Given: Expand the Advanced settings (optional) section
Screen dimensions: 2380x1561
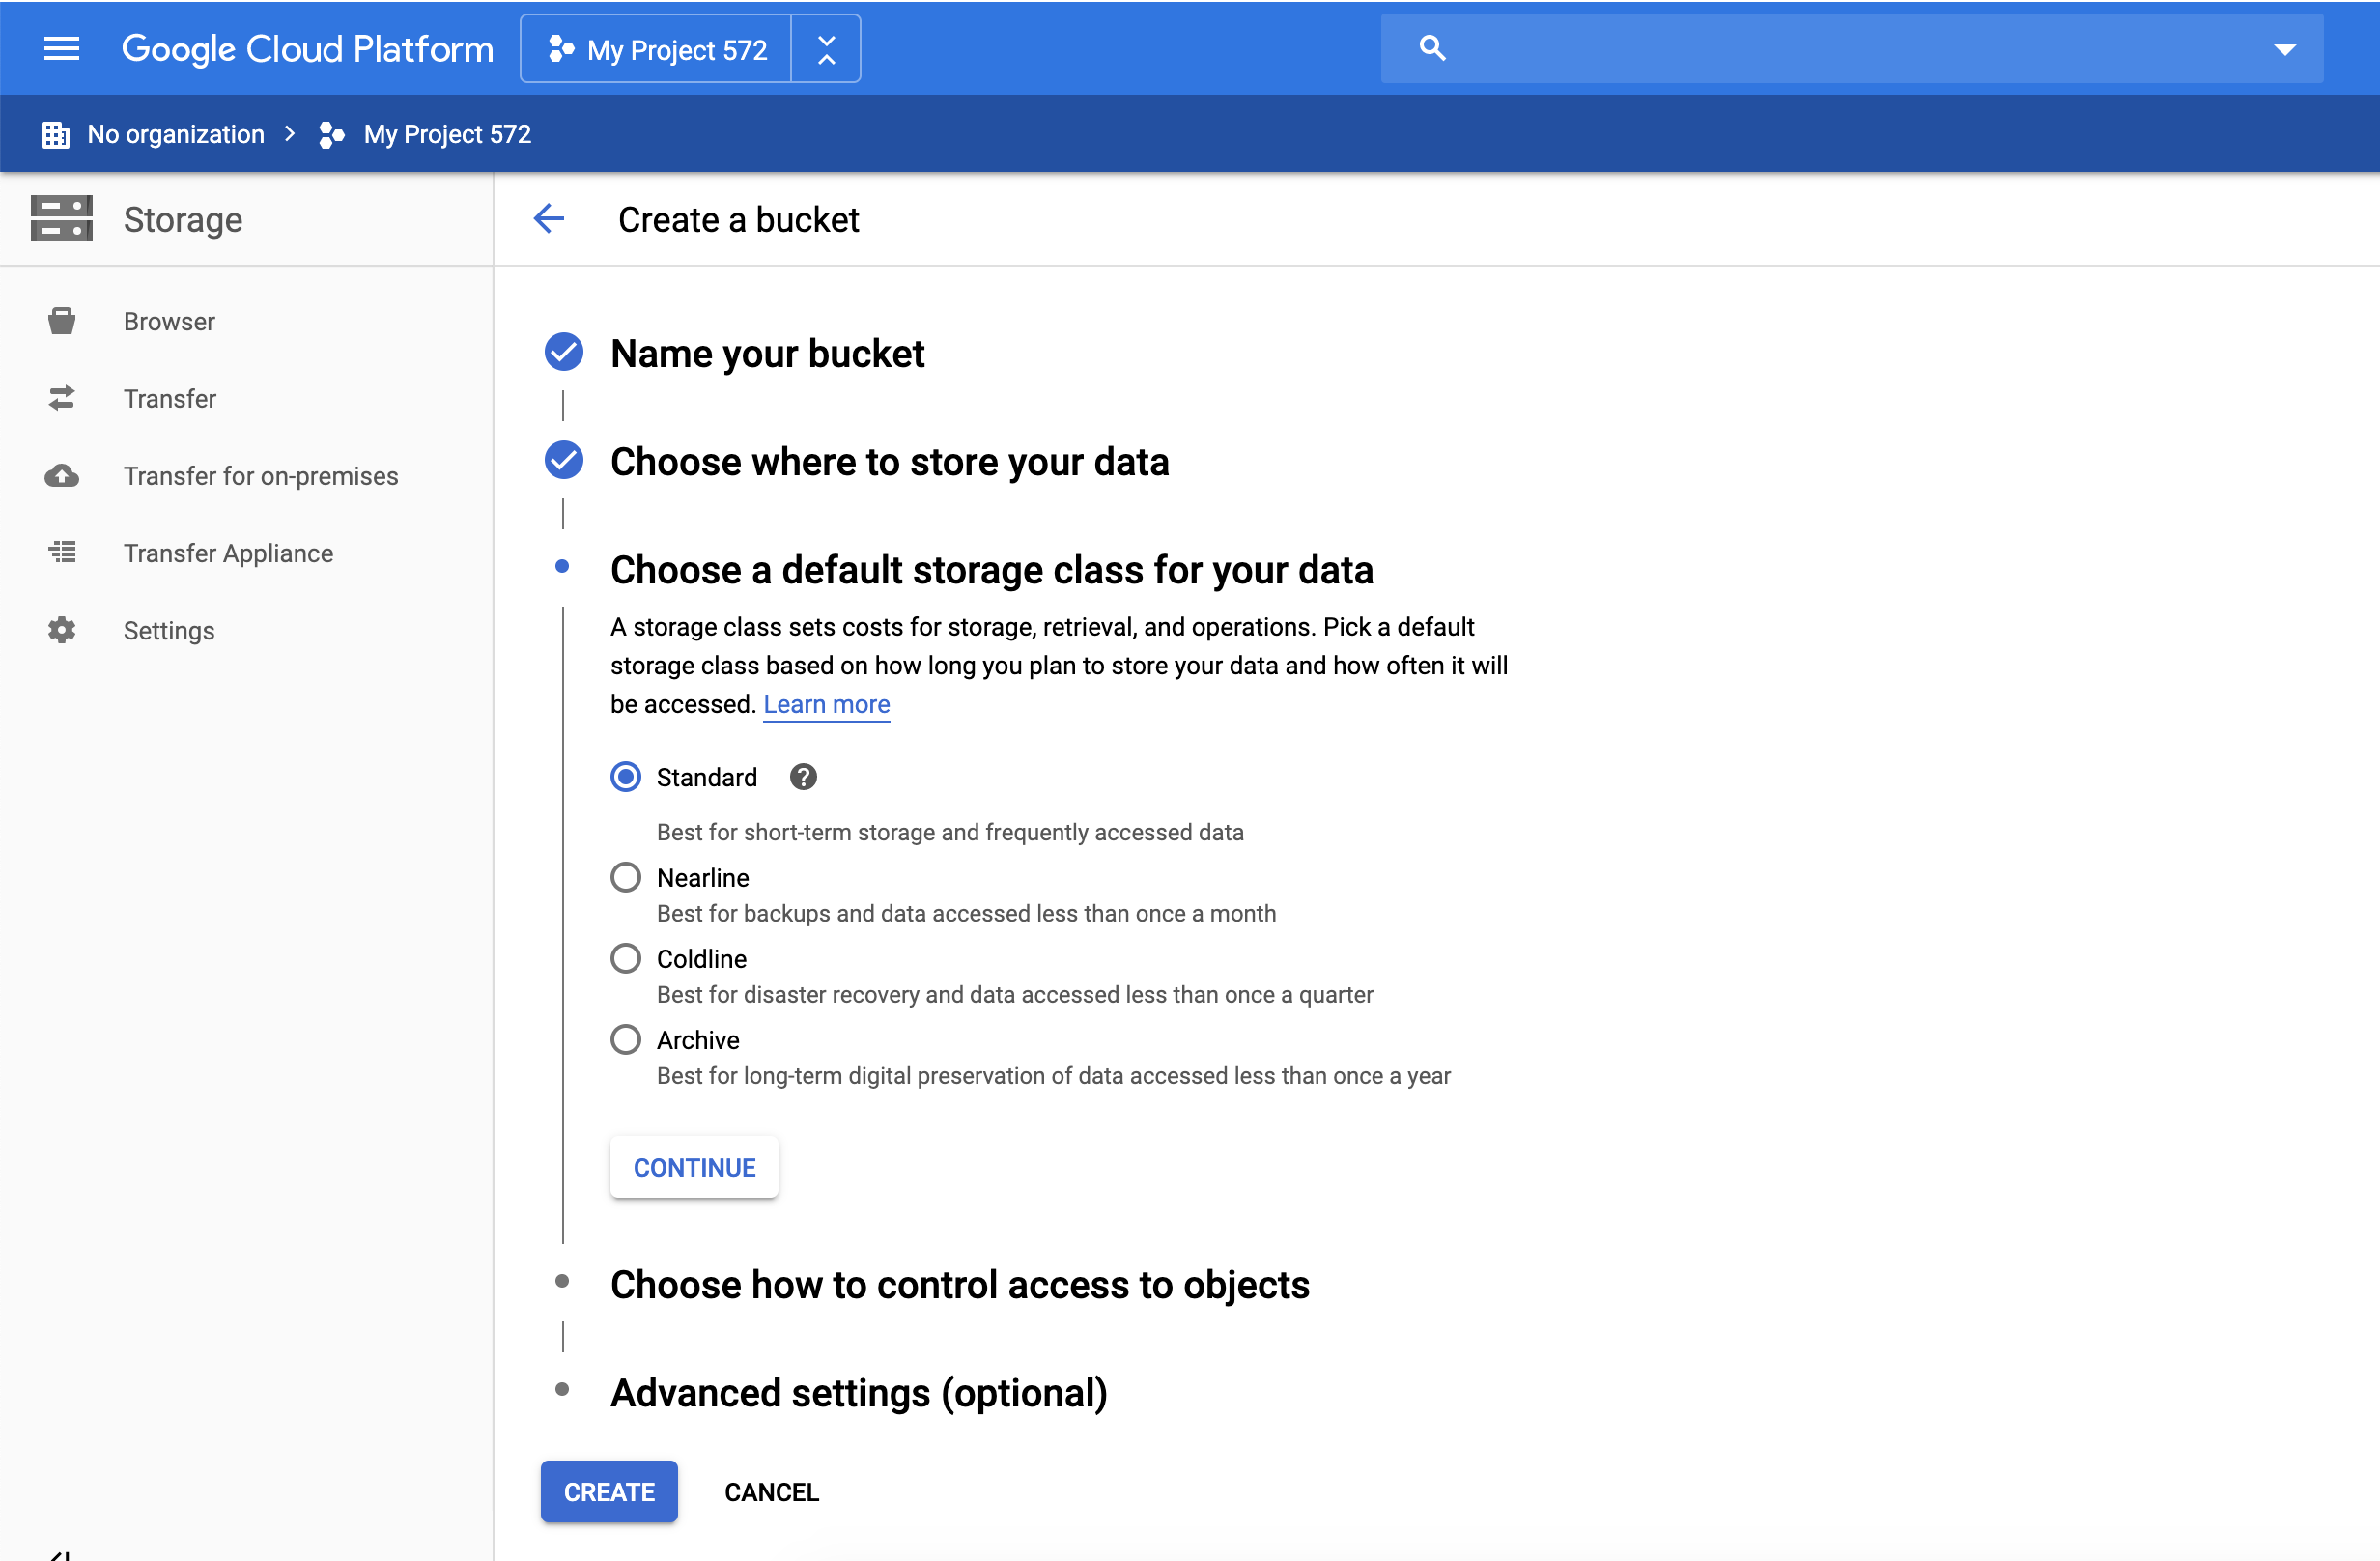Looking at the screenshot, I should 858,1393.
